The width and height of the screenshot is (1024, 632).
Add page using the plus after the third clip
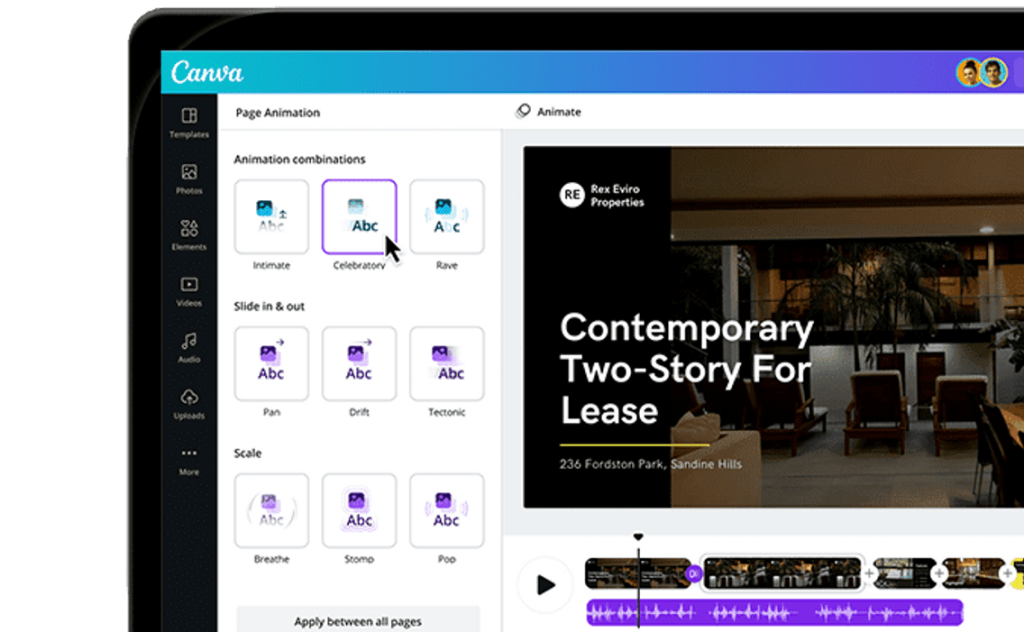pyautogui.click(x=938, y=573)
